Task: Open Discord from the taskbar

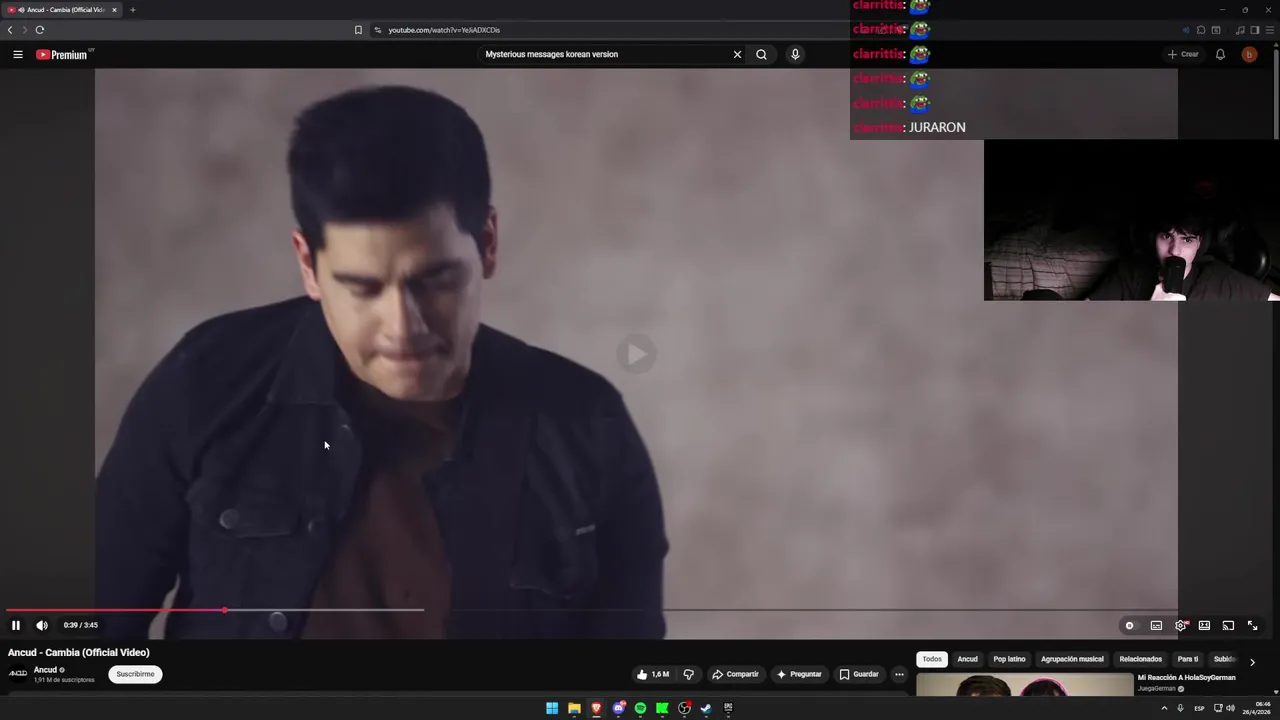Action: 619,708
